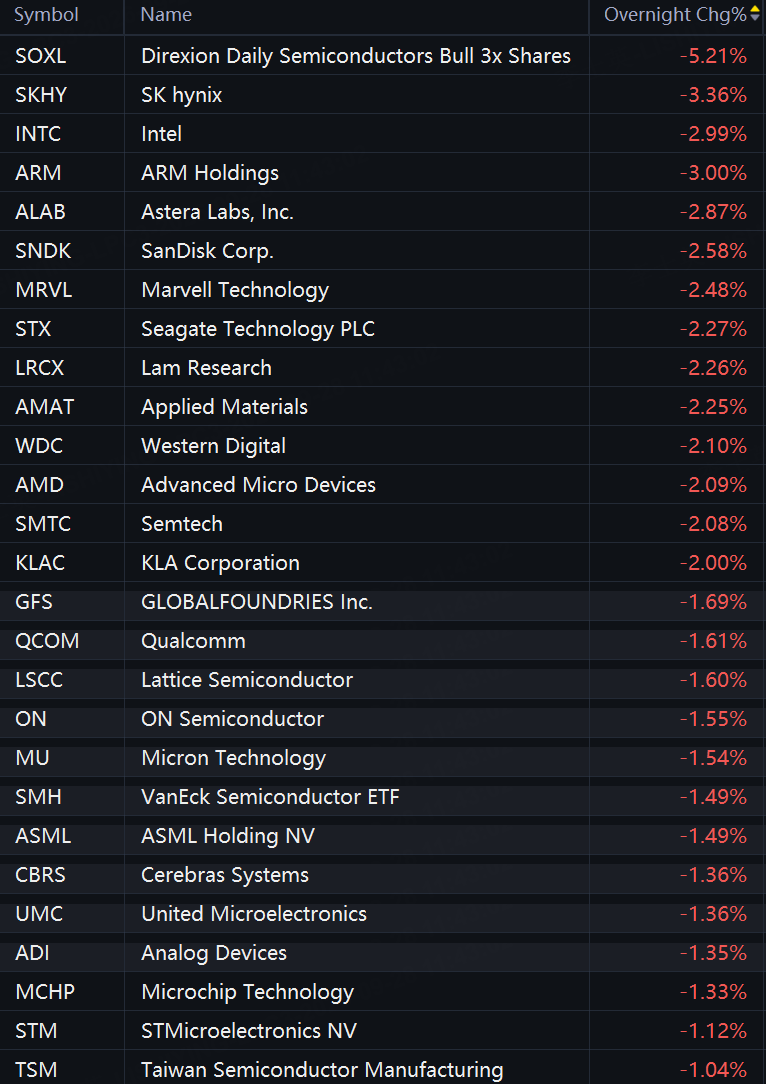Image resolution: width=766 pixels, height=1084 pixels.
Task: Sort table by Symbol column header
Action: (46, 15)
